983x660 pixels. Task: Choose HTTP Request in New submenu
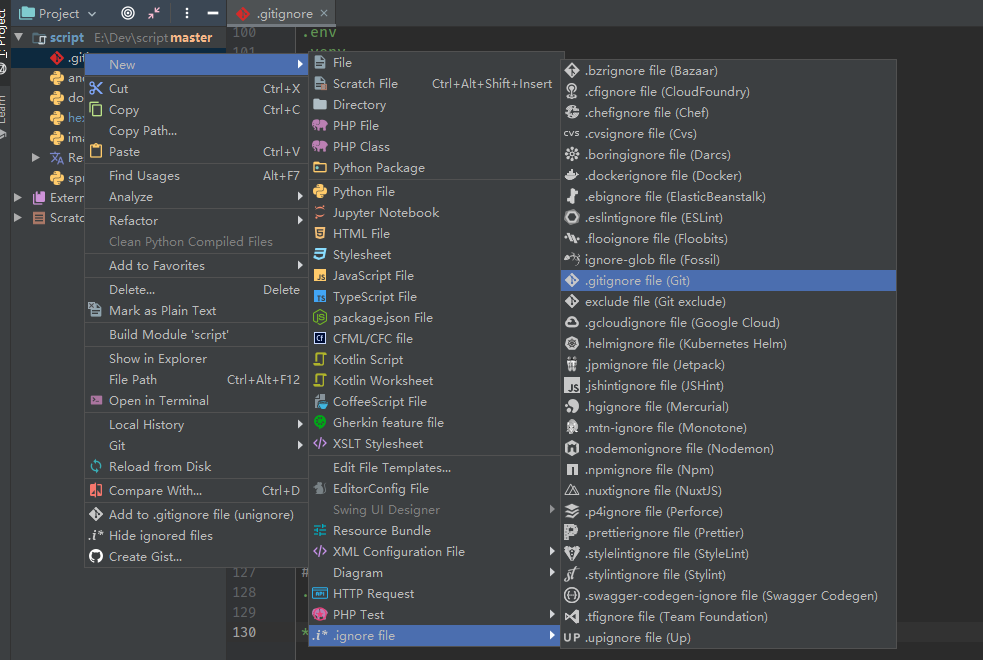click(x=434, y=594)
